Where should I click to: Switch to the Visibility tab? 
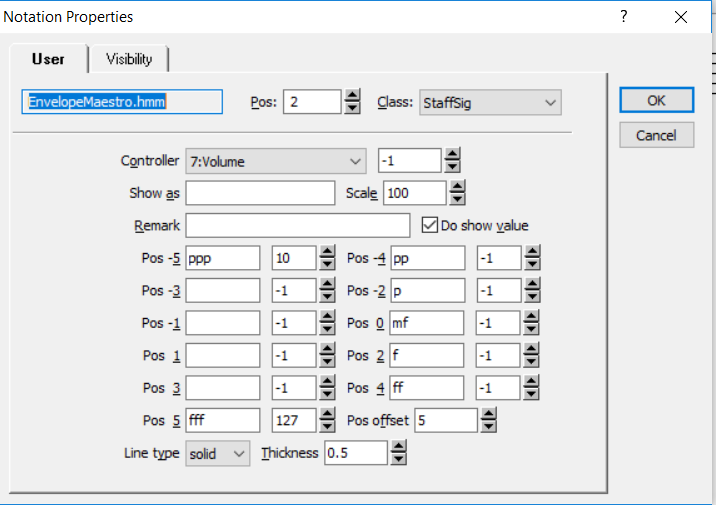129,59
